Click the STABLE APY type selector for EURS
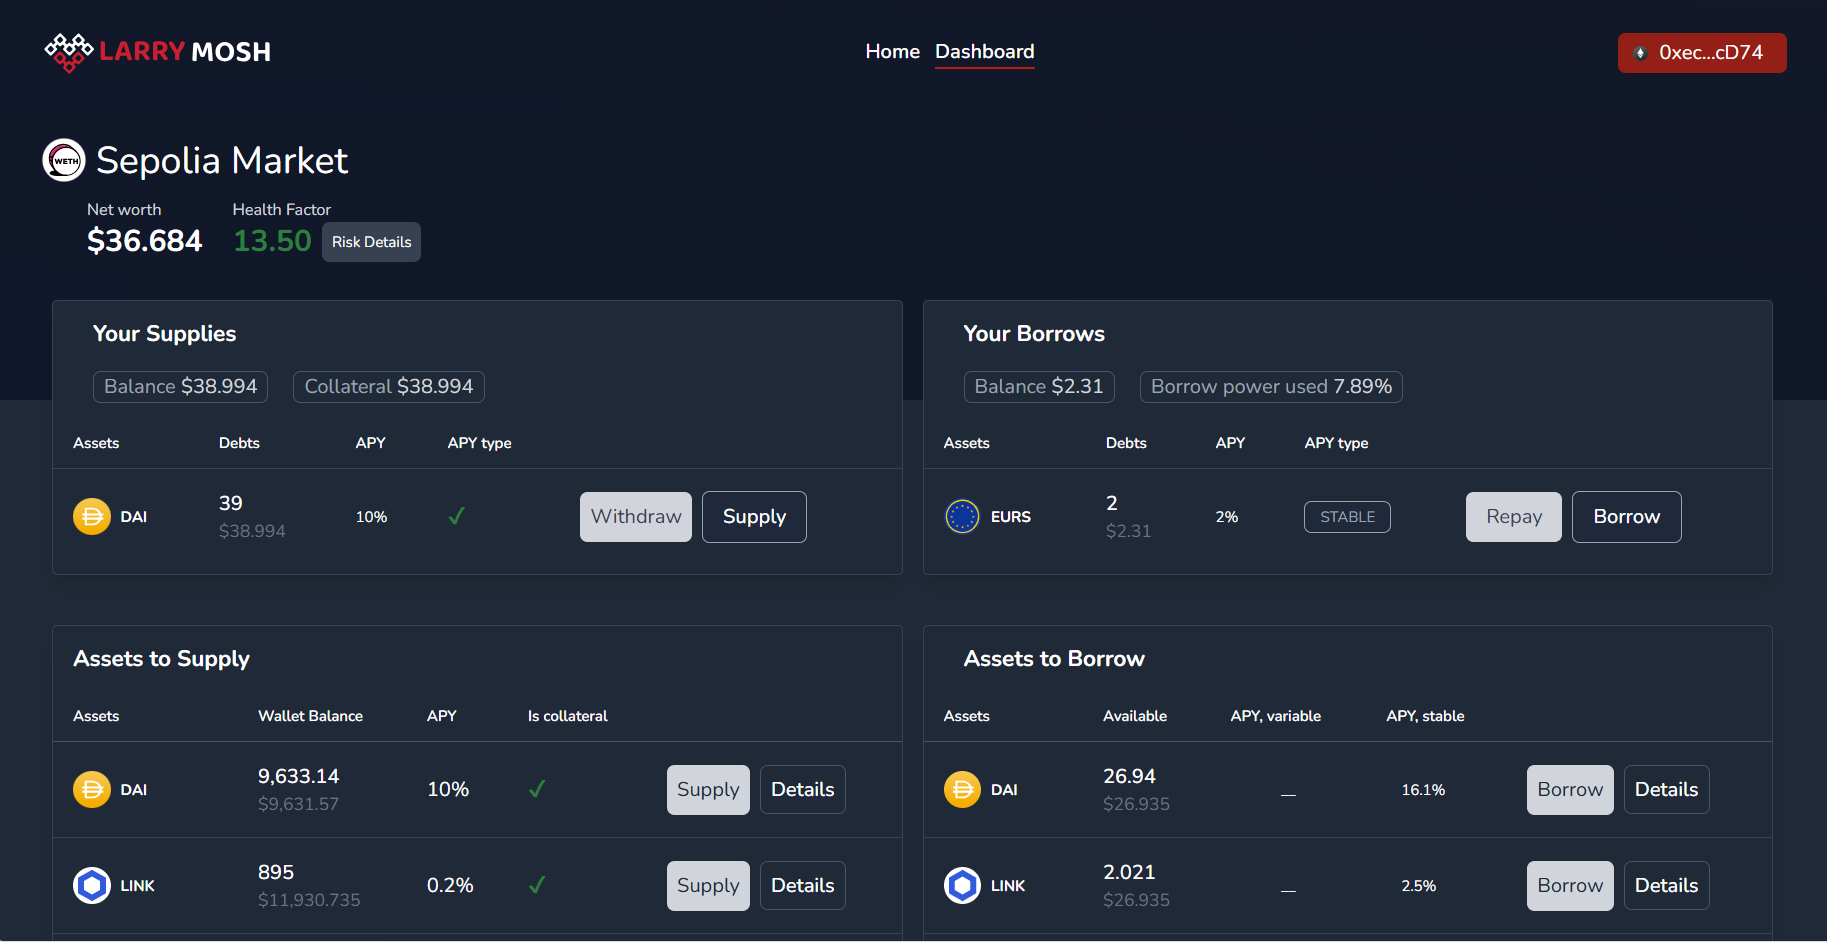Viewport: 1827px width, 942px height. pyautogui.click(x=1347, y=516)
